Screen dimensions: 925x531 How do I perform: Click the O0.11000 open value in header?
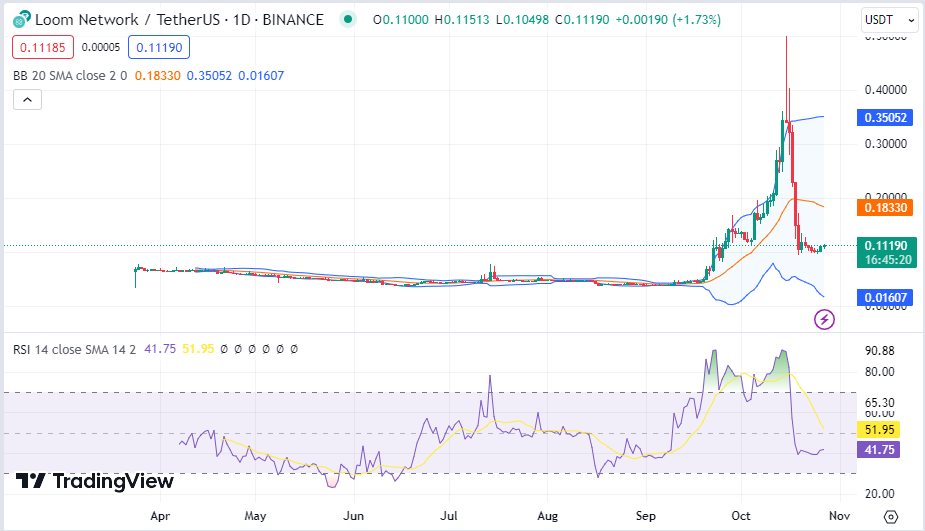(401, 19)
